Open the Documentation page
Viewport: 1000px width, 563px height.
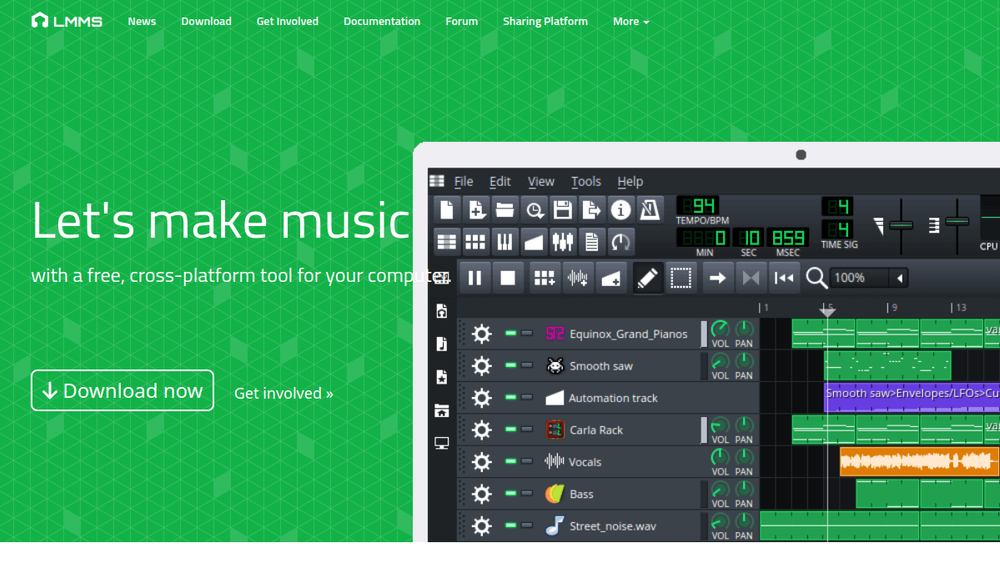click(x=381, y=21)
